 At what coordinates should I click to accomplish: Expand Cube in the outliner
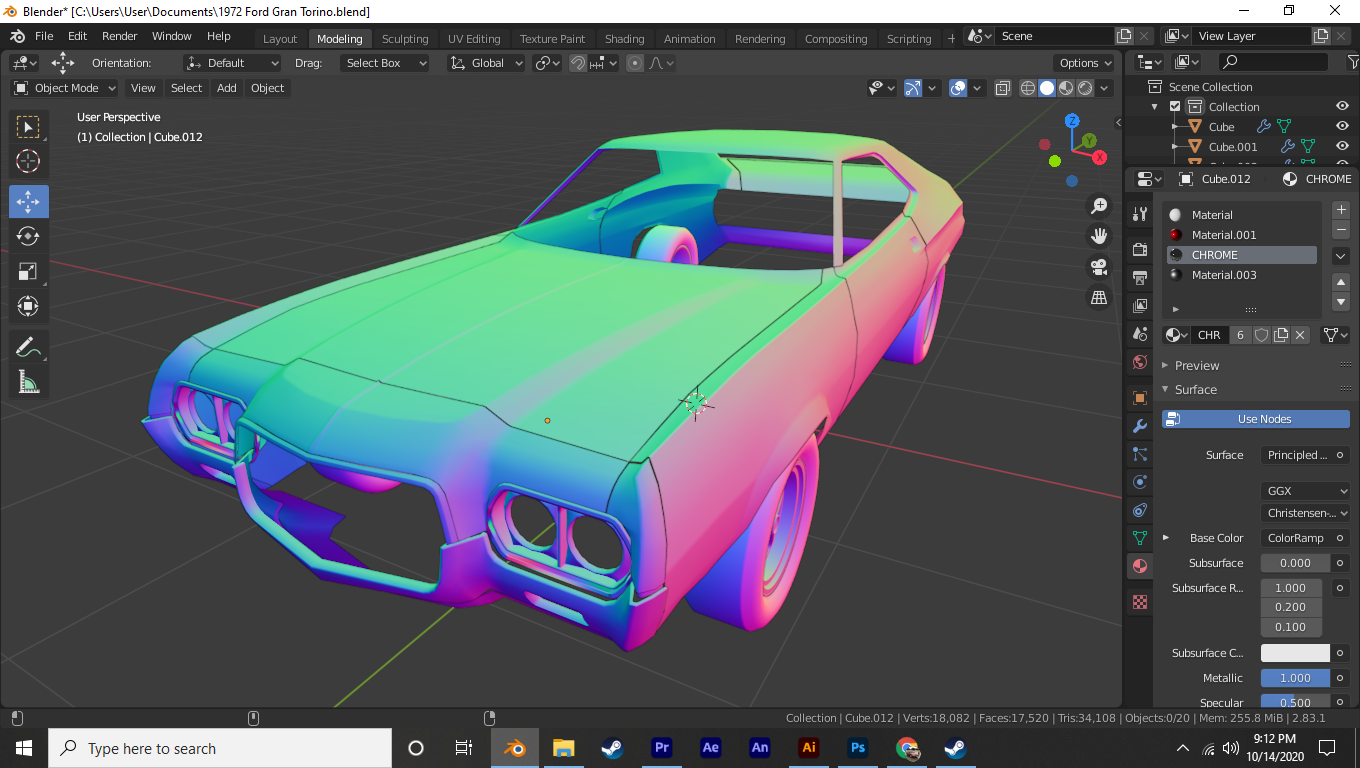[1175, 127]
